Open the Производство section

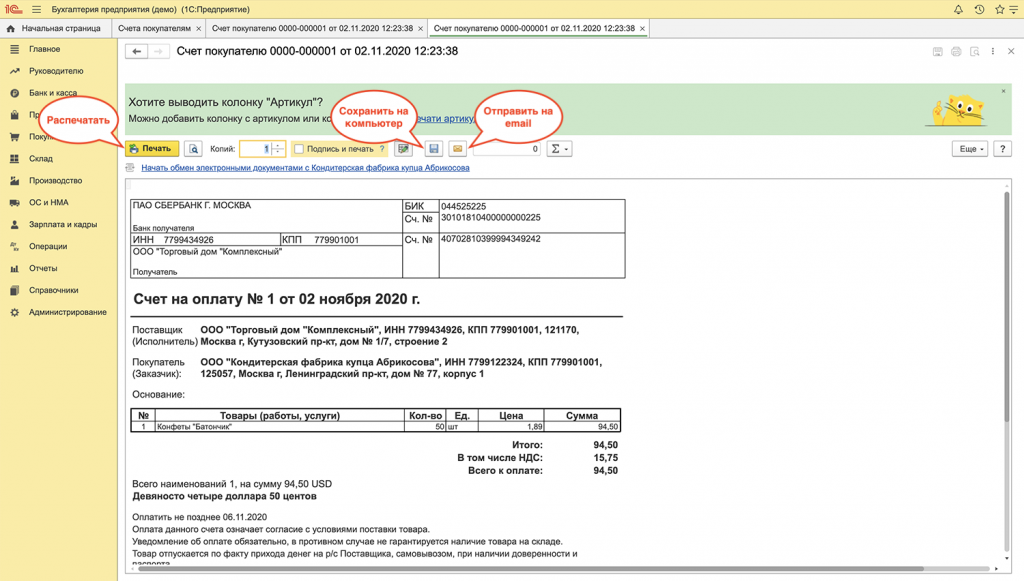click(x=56, y=180)
